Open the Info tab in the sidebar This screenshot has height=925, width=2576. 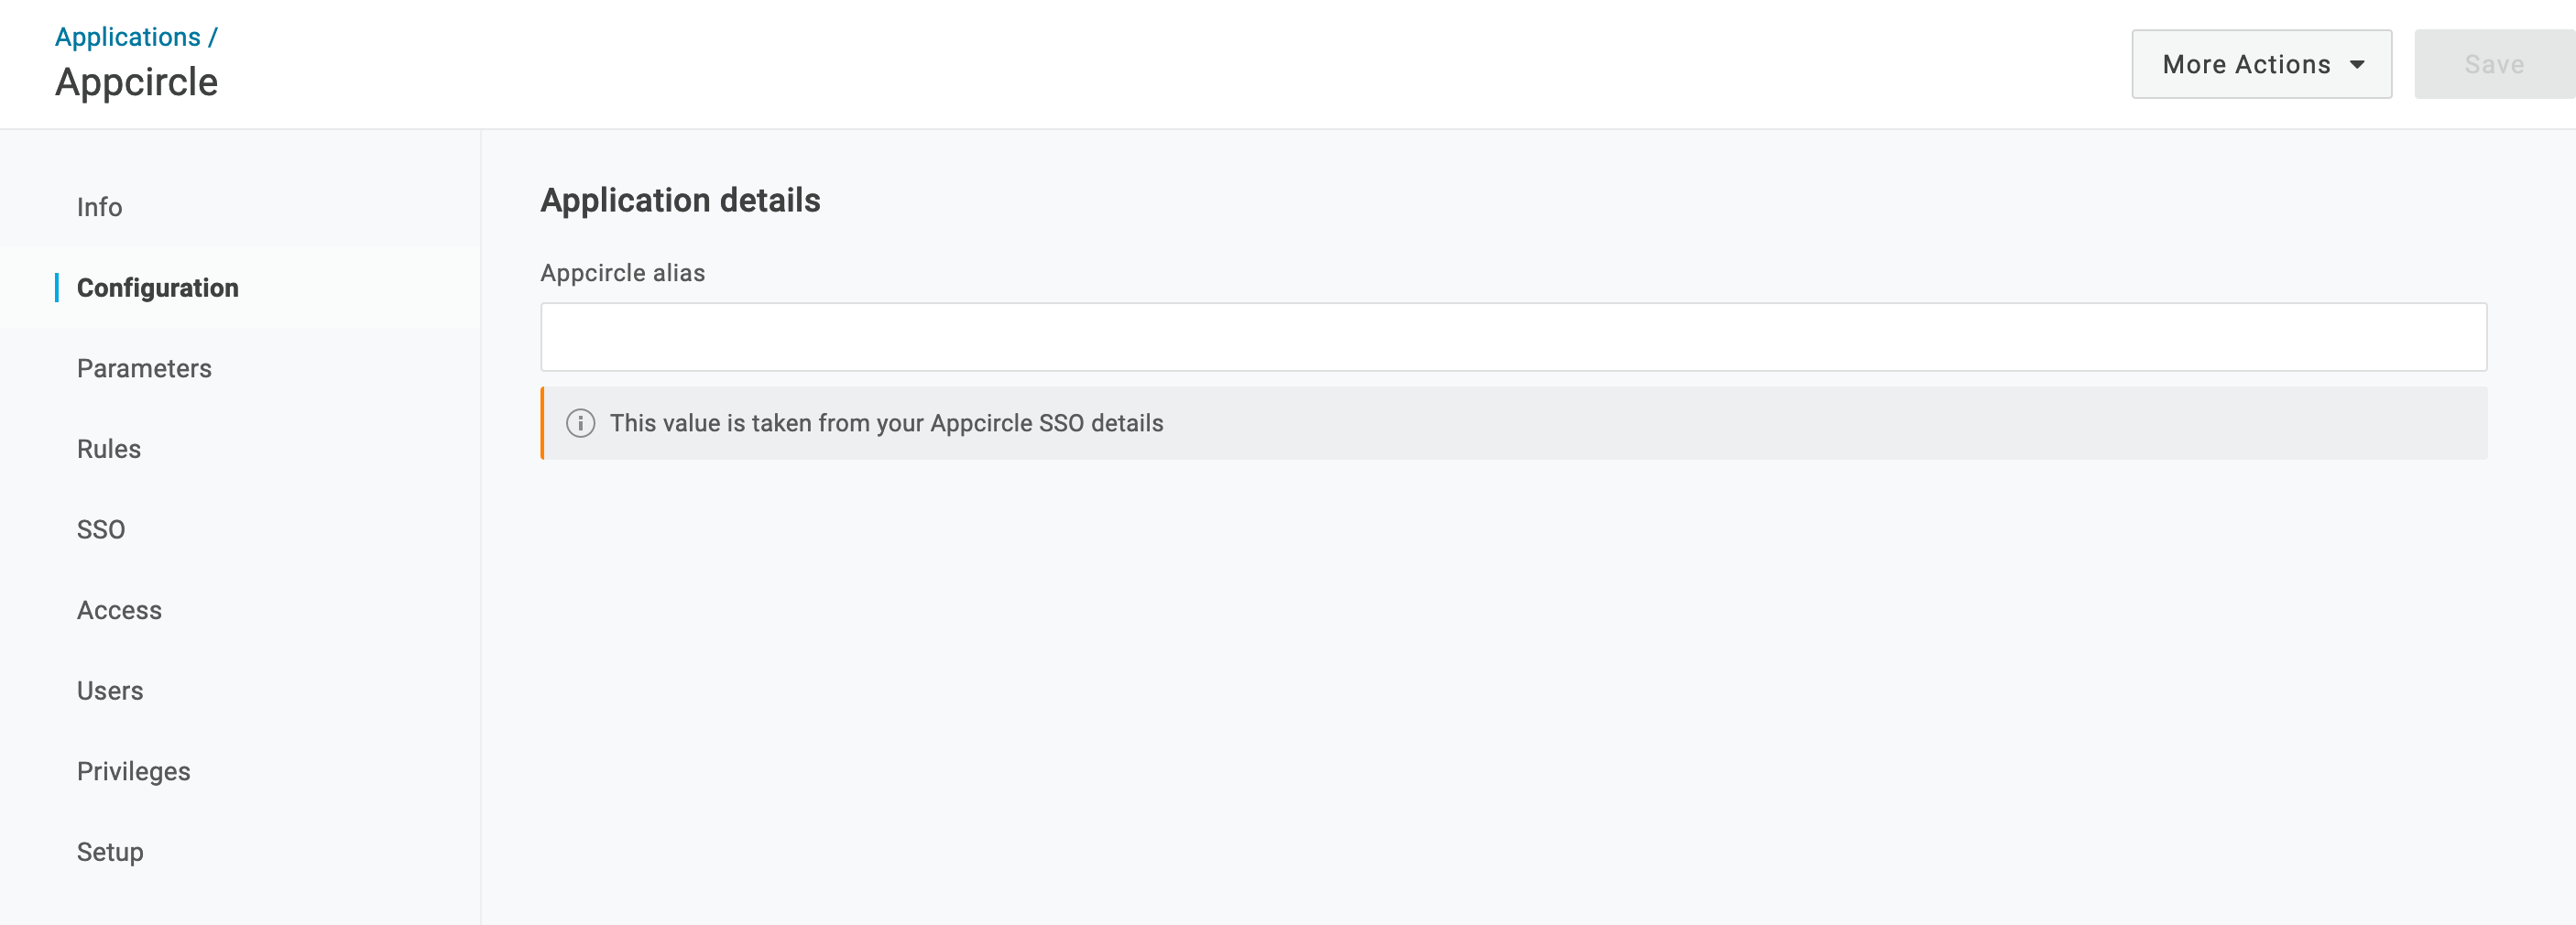100,207
